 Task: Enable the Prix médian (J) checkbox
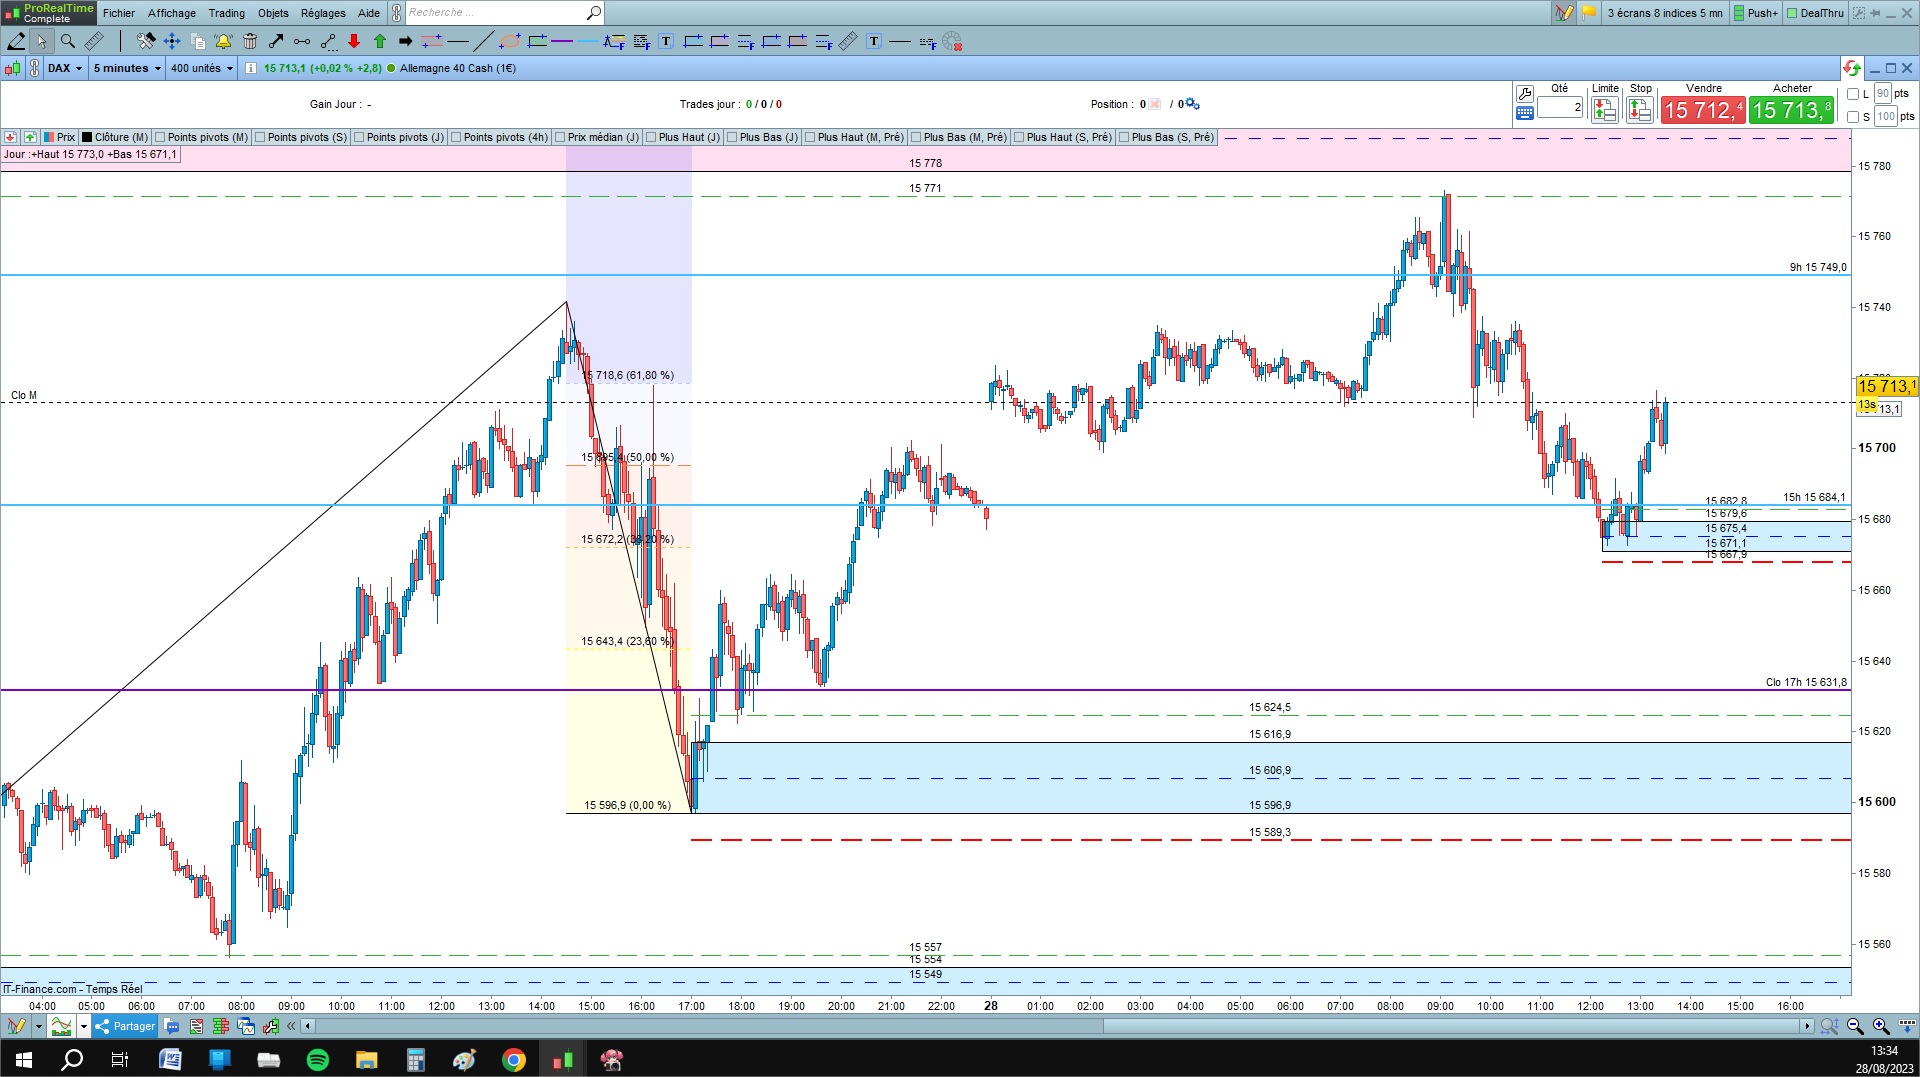pos(560,137)
